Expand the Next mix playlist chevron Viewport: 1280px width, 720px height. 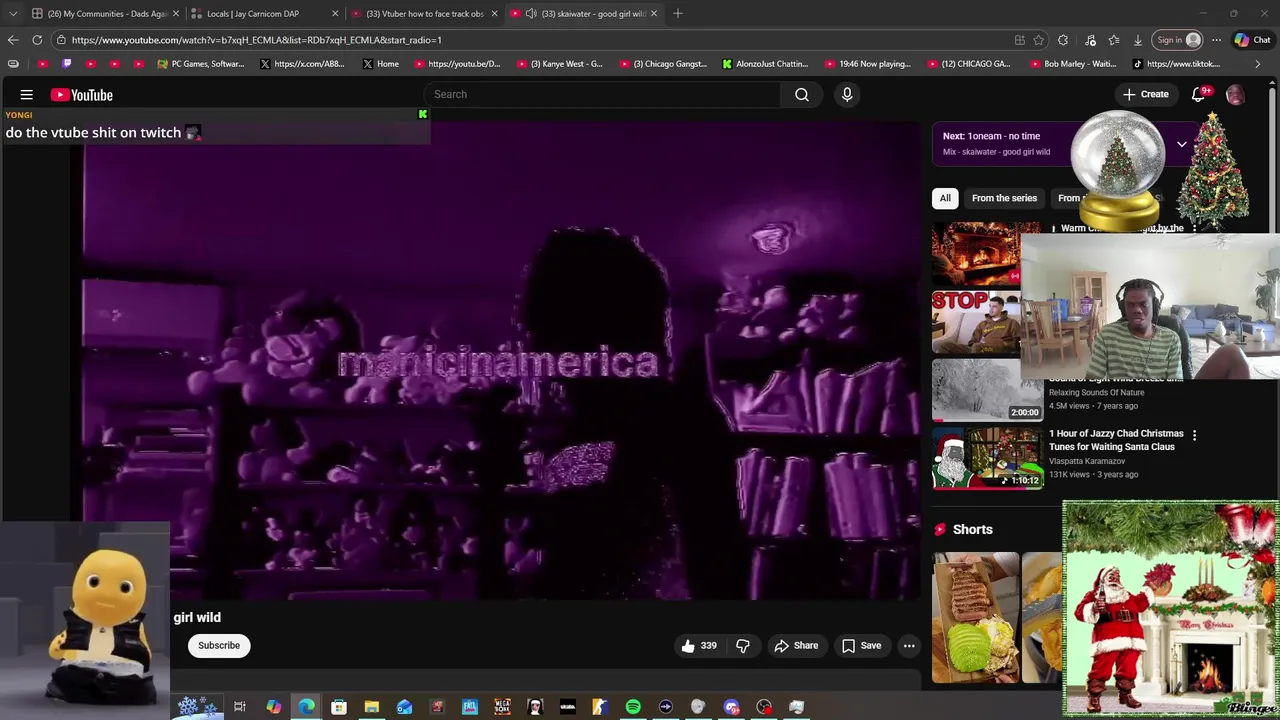pyautogui.click(x=1182, y=144)
